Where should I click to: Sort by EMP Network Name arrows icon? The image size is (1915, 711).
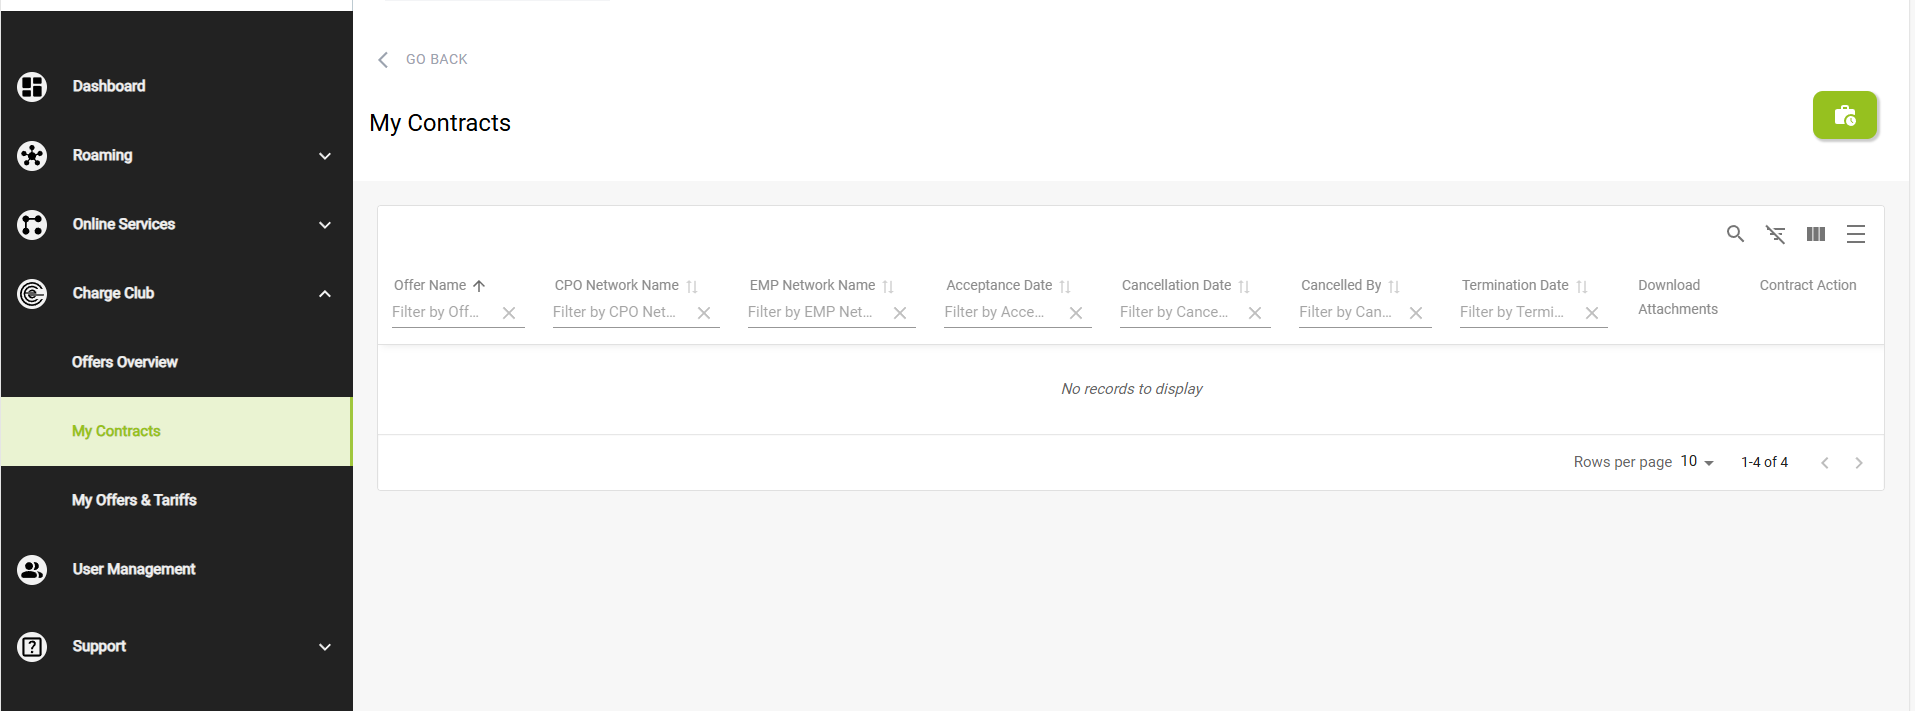point(888,286)
